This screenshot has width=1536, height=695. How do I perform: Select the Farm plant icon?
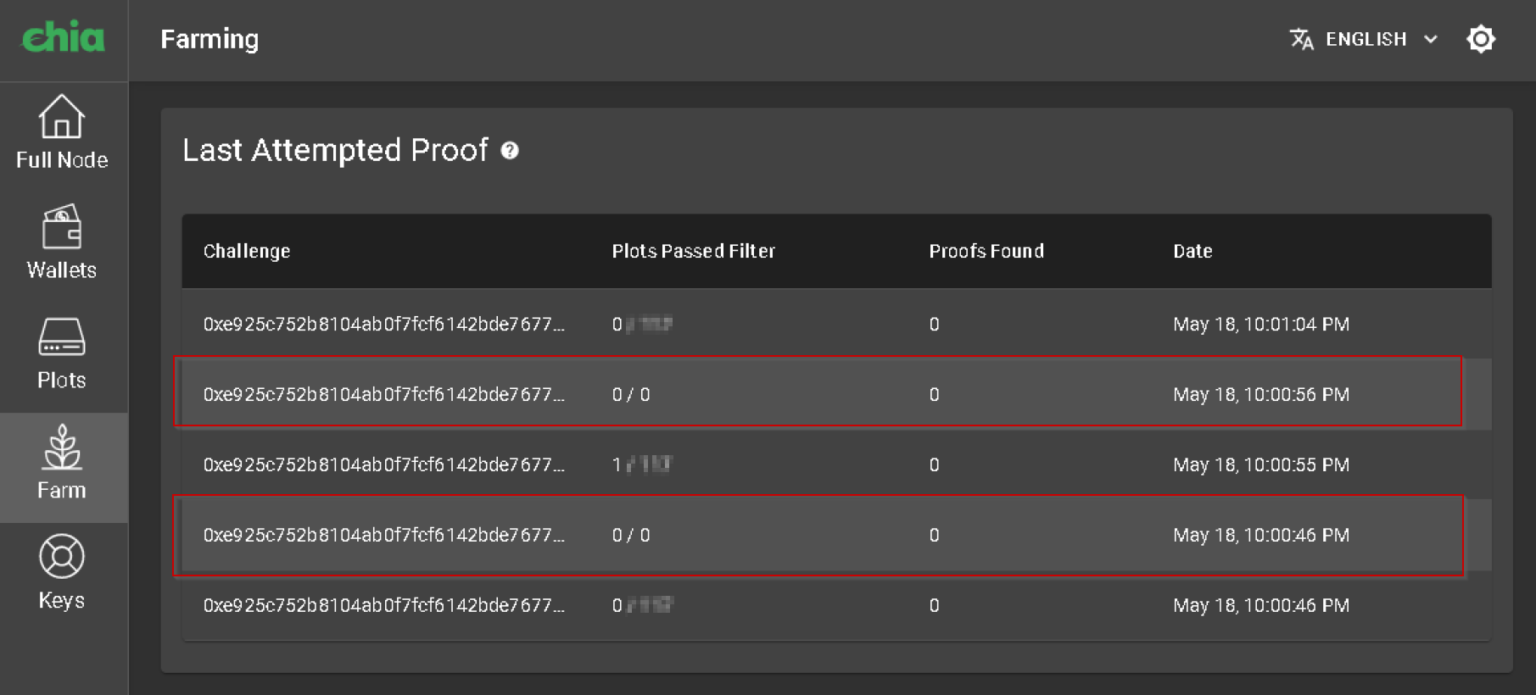pos(62,448)
